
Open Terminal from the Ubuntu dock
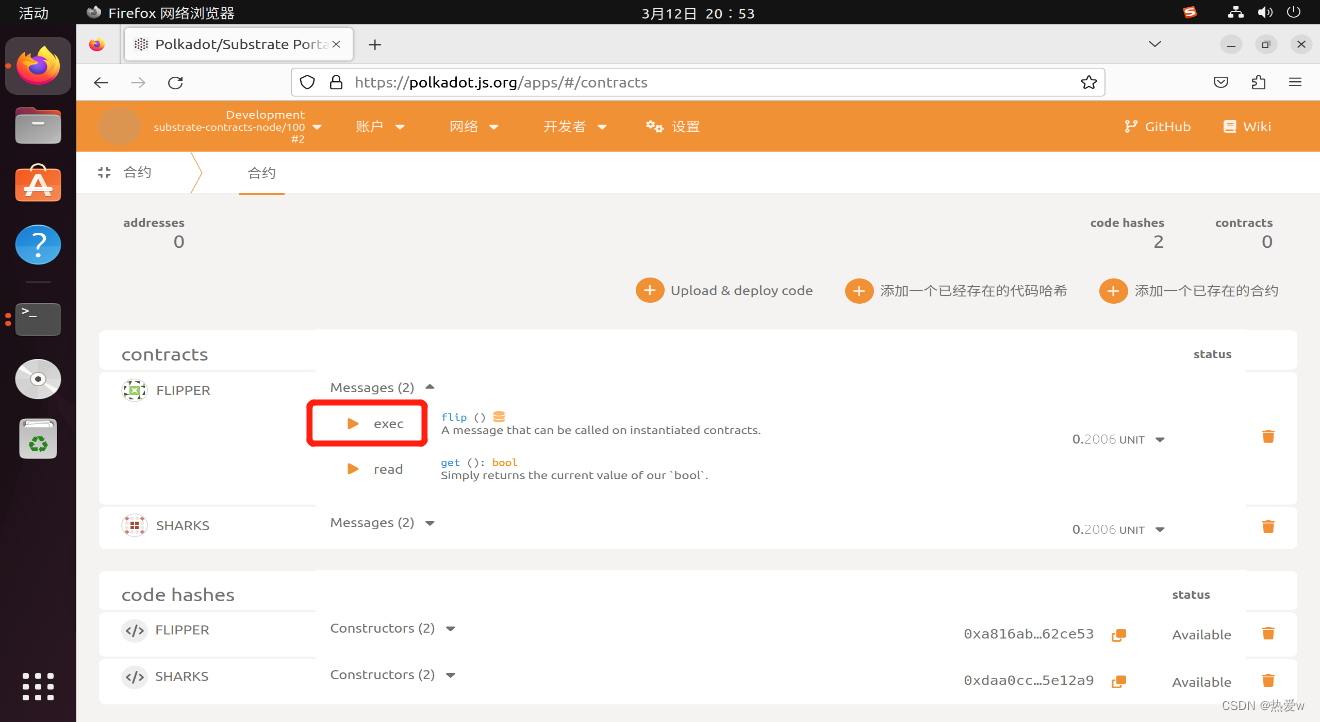[x=38, y=319]
